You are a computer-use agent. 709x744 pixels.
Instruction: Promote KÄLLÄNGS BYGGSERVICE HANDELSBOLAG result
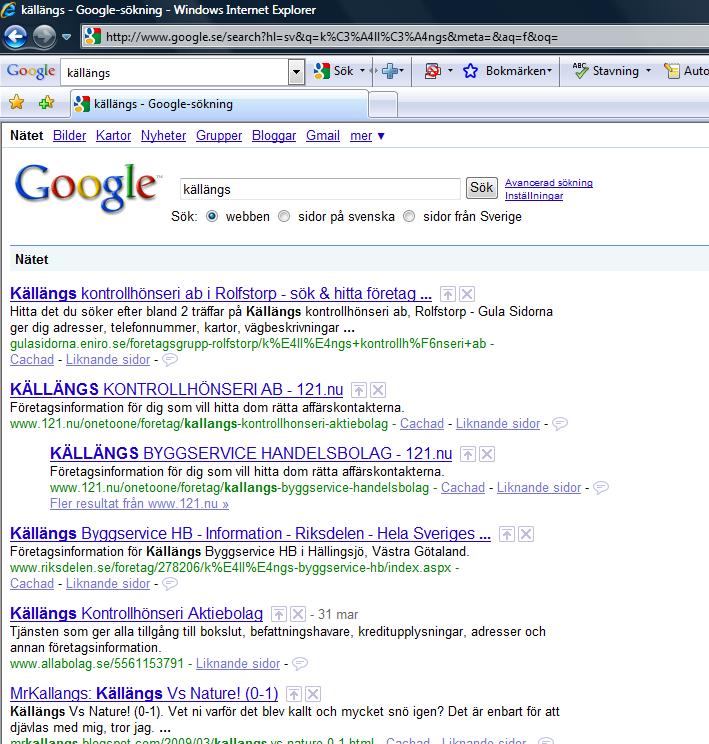tap(468, 454)
